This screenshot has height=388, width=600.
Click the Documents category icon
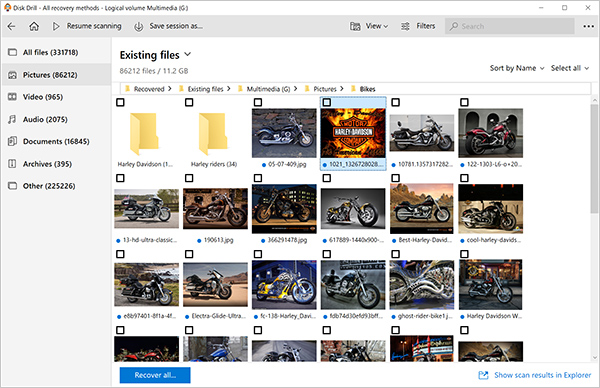[x=13, y=142]
